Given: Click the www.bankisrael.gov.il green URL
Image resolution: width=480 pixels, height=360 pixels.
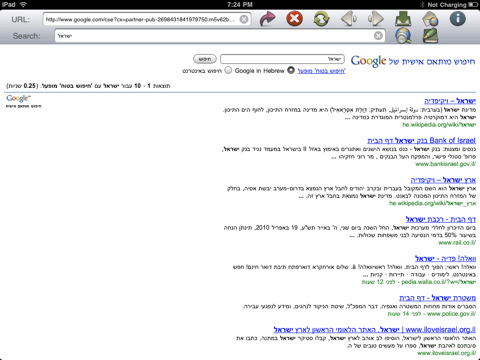Looking at the screenshot, I should point(445,164).
